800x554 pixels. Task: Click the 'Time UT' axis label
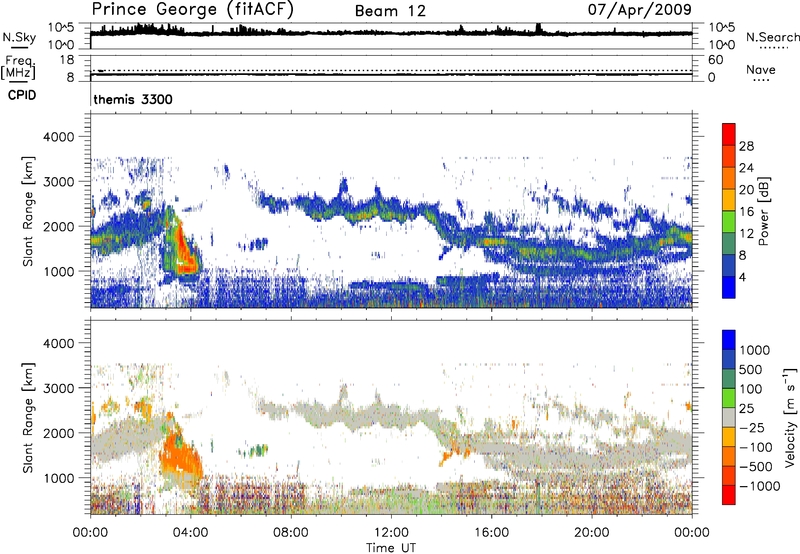point(391,548)
